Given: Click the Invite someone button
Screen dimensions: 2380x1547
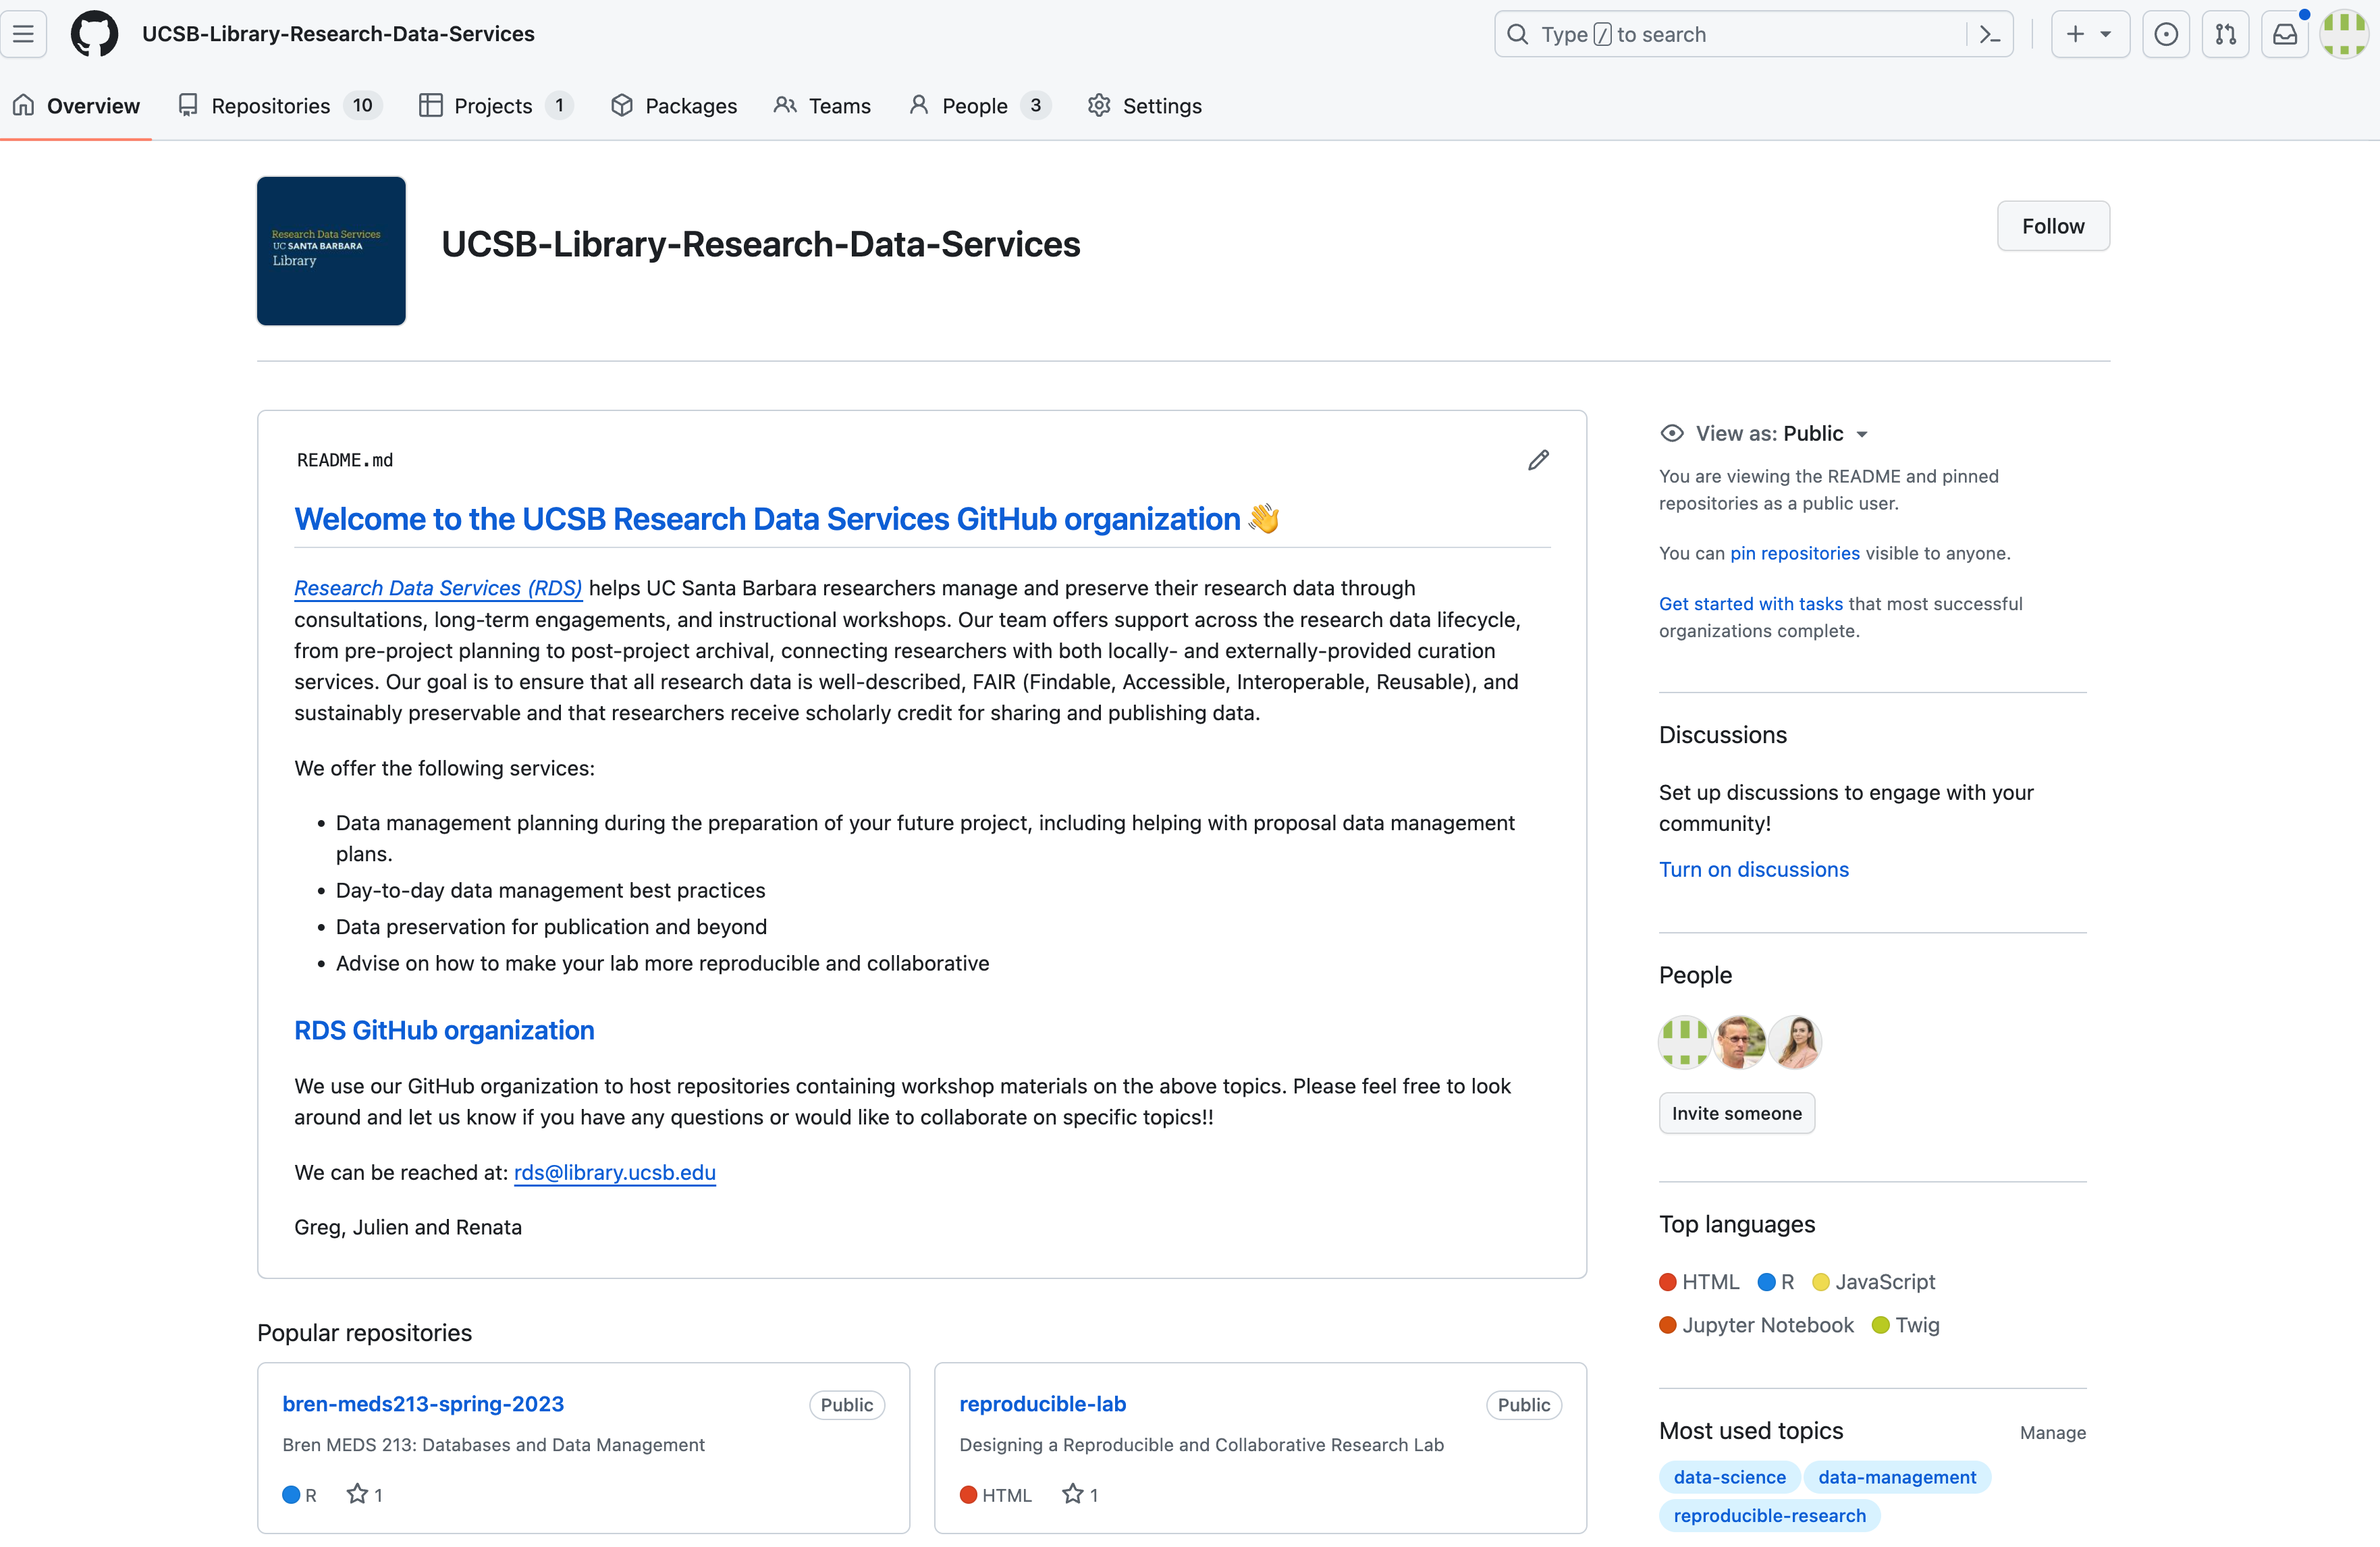Looking at the screenshot, I should tap(1736, 1113).
